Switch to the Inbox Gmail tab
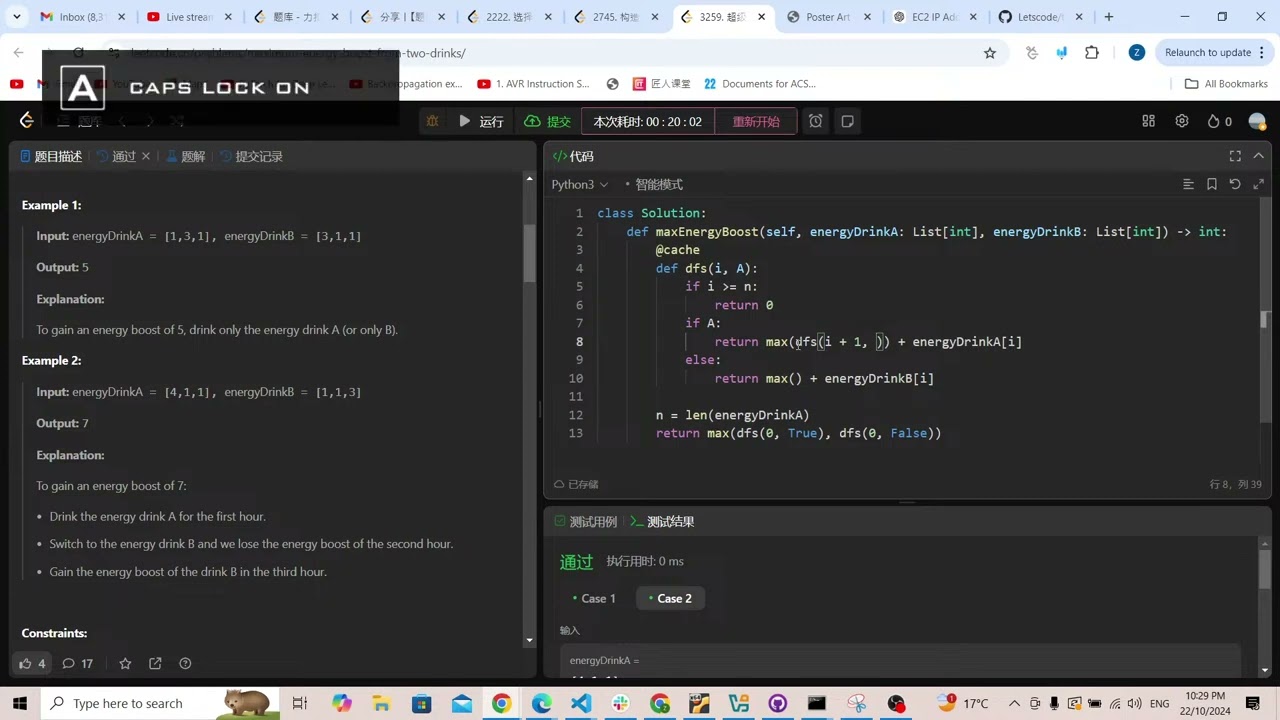 pyautogui.click(x=80, y=17)
